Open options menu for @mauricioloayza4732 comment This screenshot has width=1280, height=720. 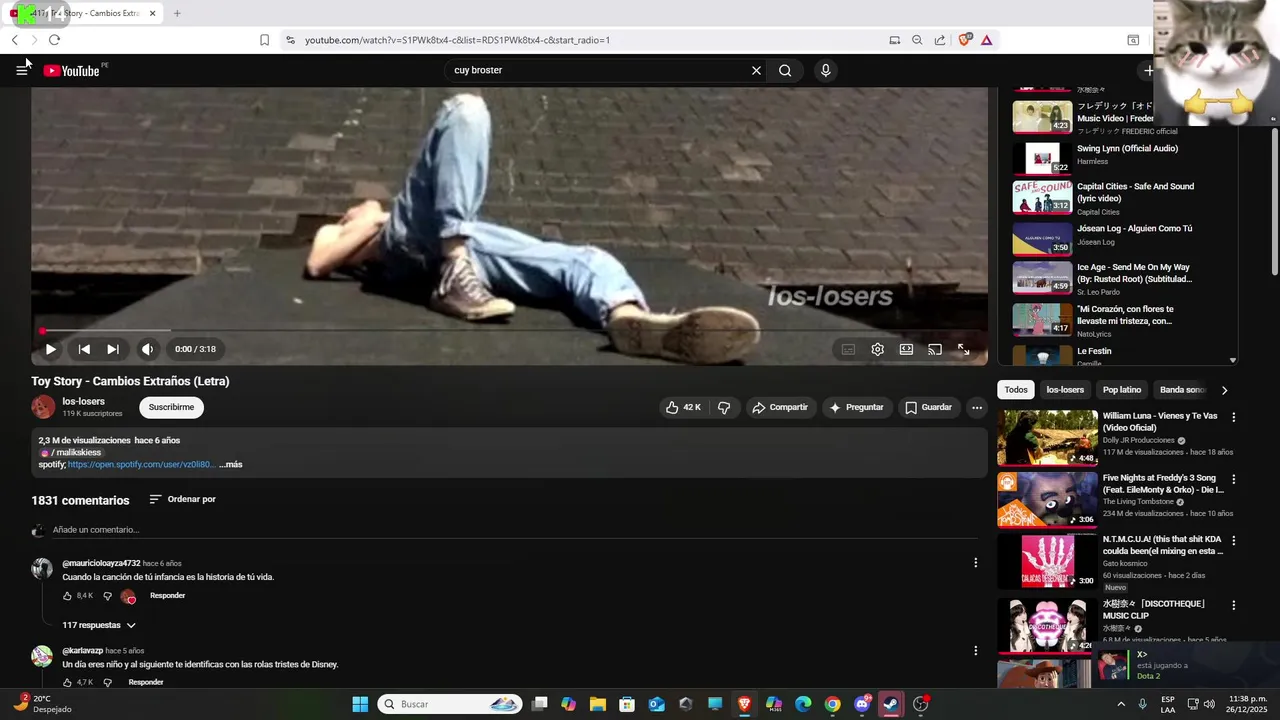976,563
